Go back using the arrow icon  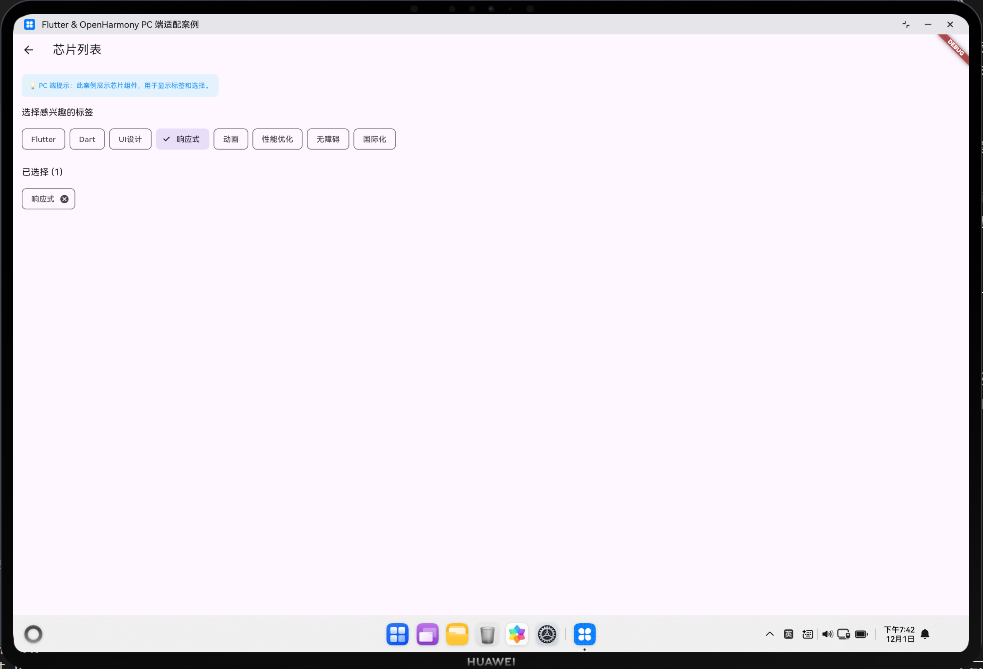coord(29,50)
